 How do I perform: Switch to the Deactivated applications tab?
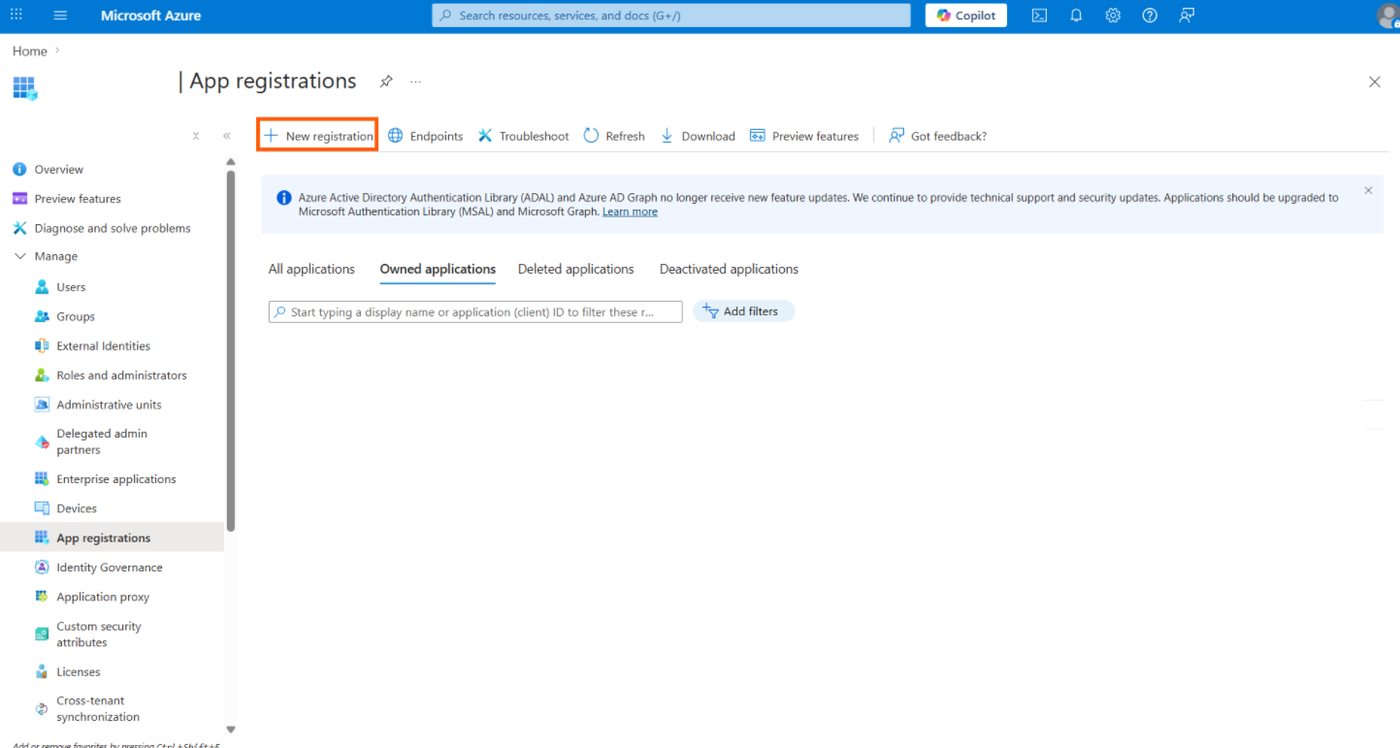point(729,269)
